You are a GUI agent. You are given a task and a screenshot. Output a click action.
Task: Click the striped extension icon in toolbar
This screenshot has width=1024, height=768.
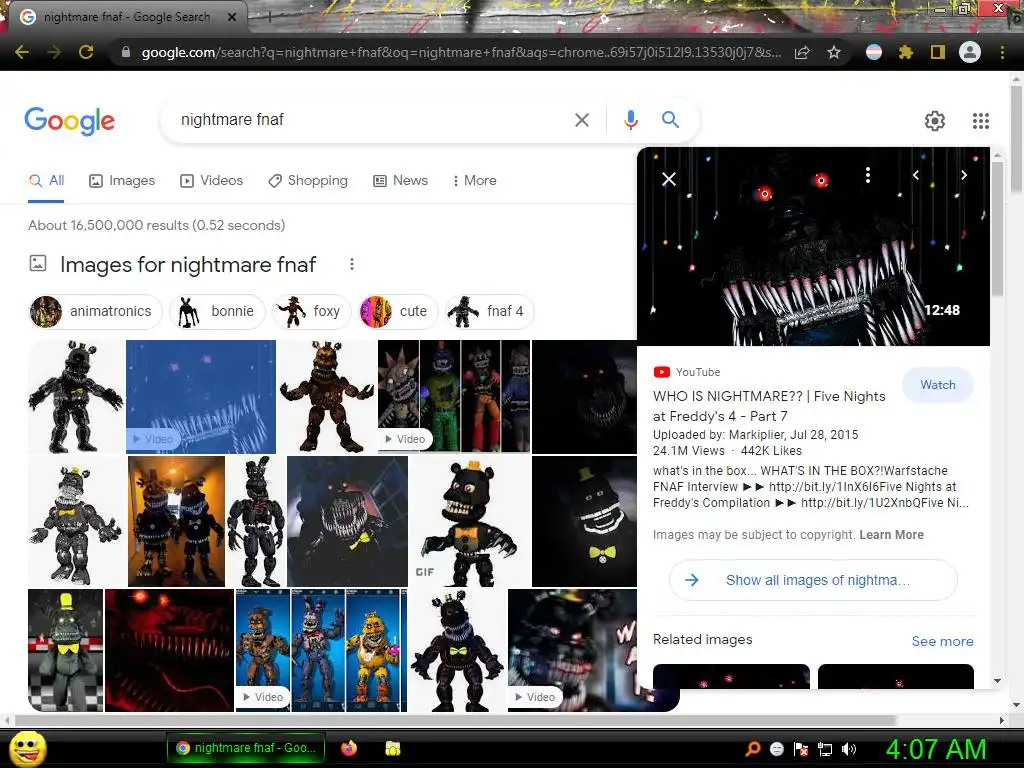coord(874,52)
